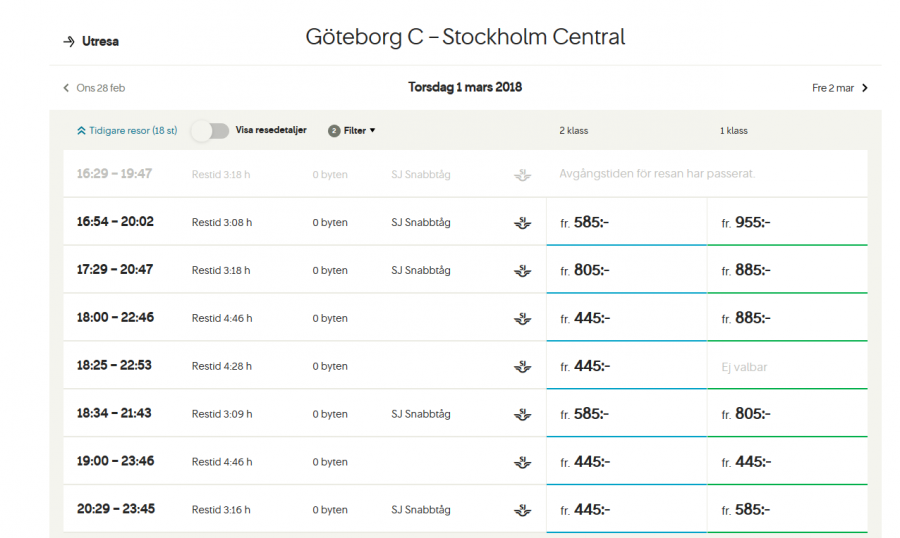Choose 2 klass 805 fare on 17:29 train

click(626, 270)
